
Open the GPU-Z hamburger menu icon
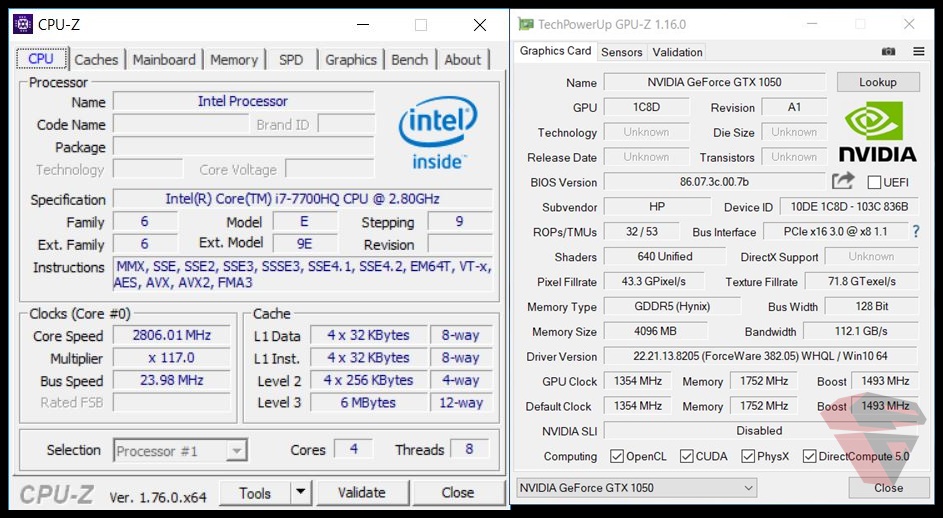(918, 52)
